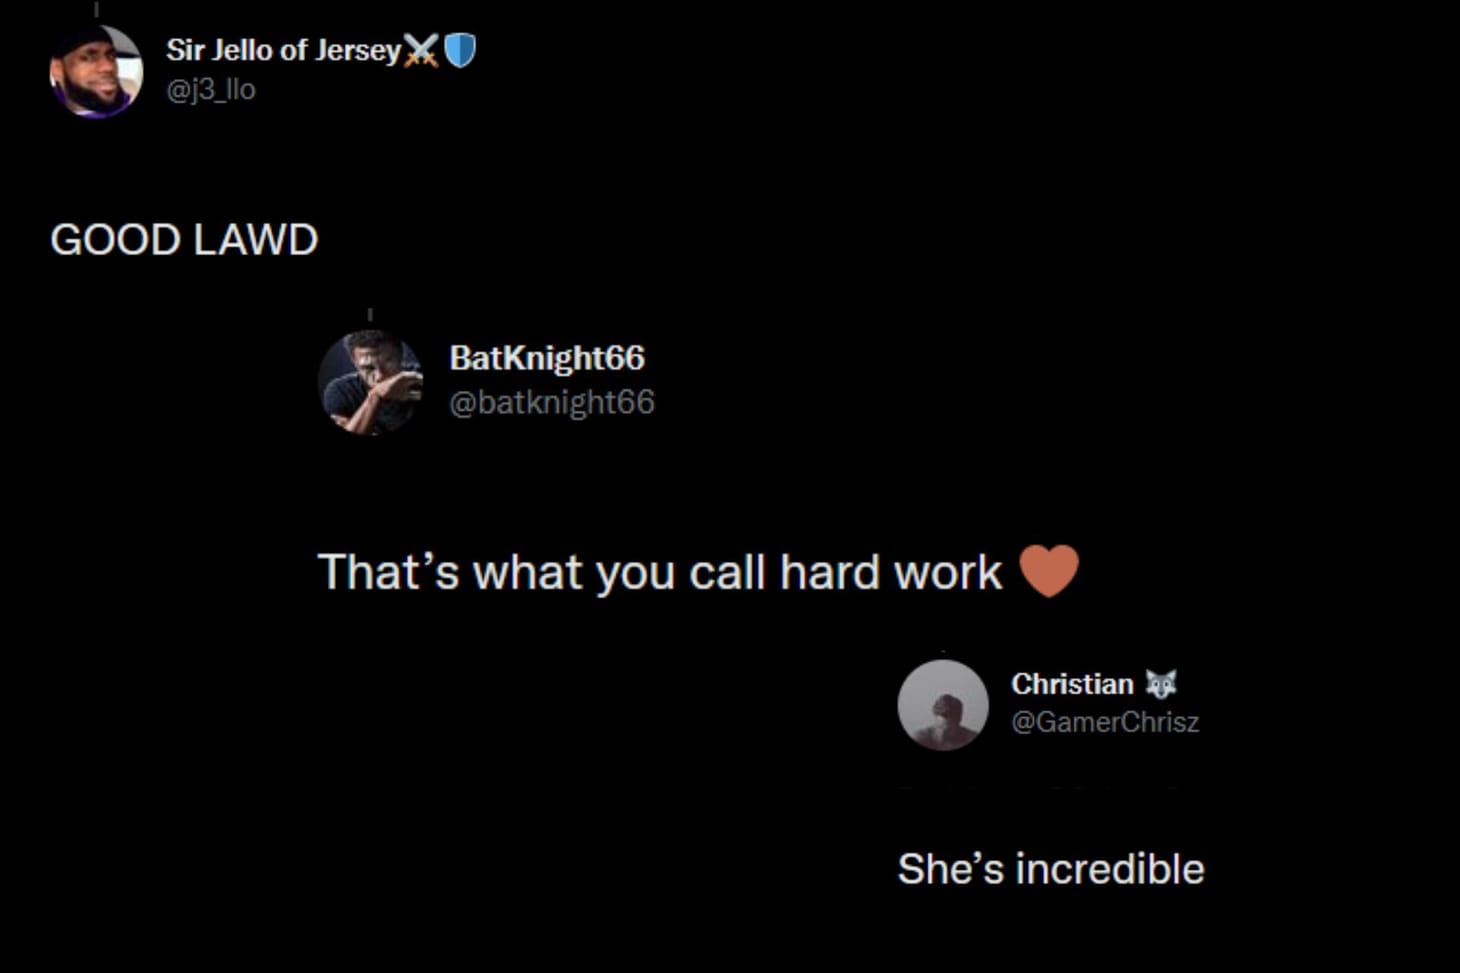The width and height of the screenshot is (1460, 973).
Task: Select the GOOD LAWD tweet text
Action: point(184,240)
